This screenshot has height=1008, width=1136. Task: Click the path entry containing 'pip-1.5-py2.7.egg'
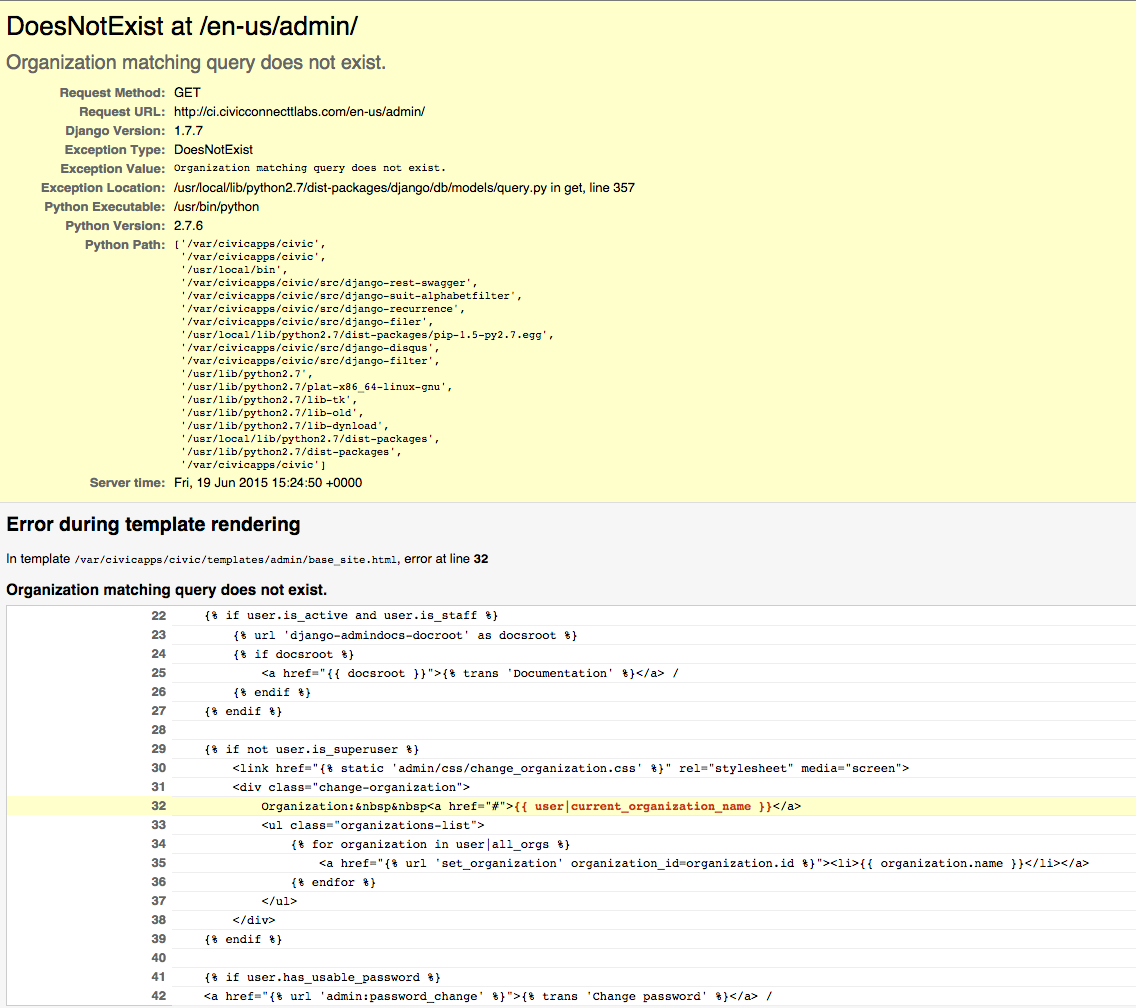(x=367, y=335)
